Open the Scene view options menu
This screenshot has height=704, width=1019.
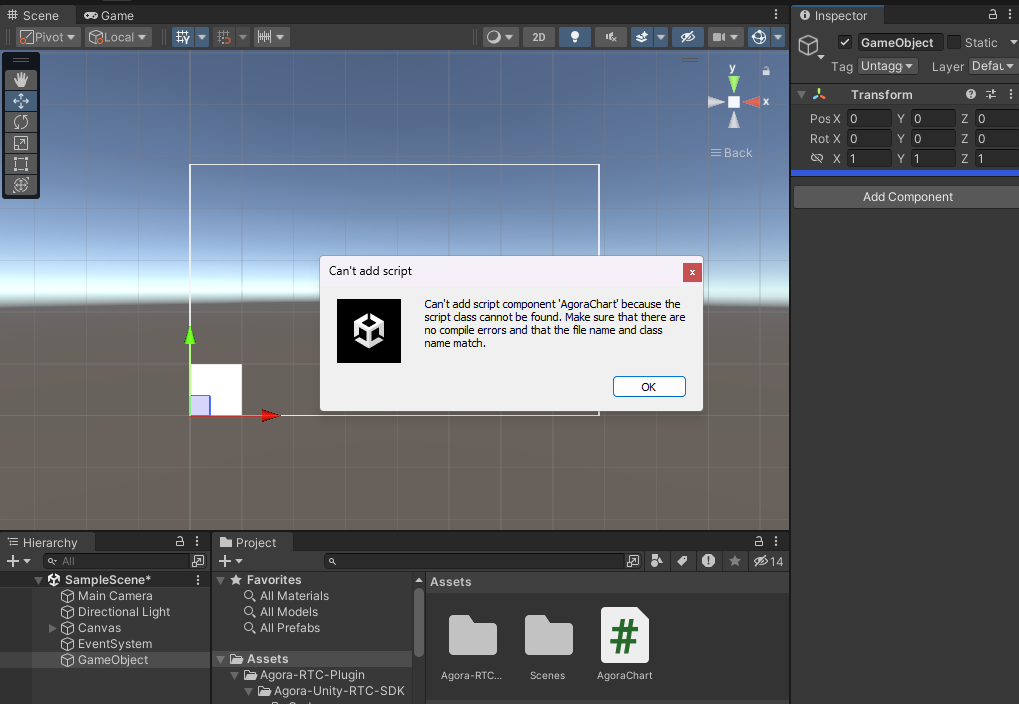776,14
